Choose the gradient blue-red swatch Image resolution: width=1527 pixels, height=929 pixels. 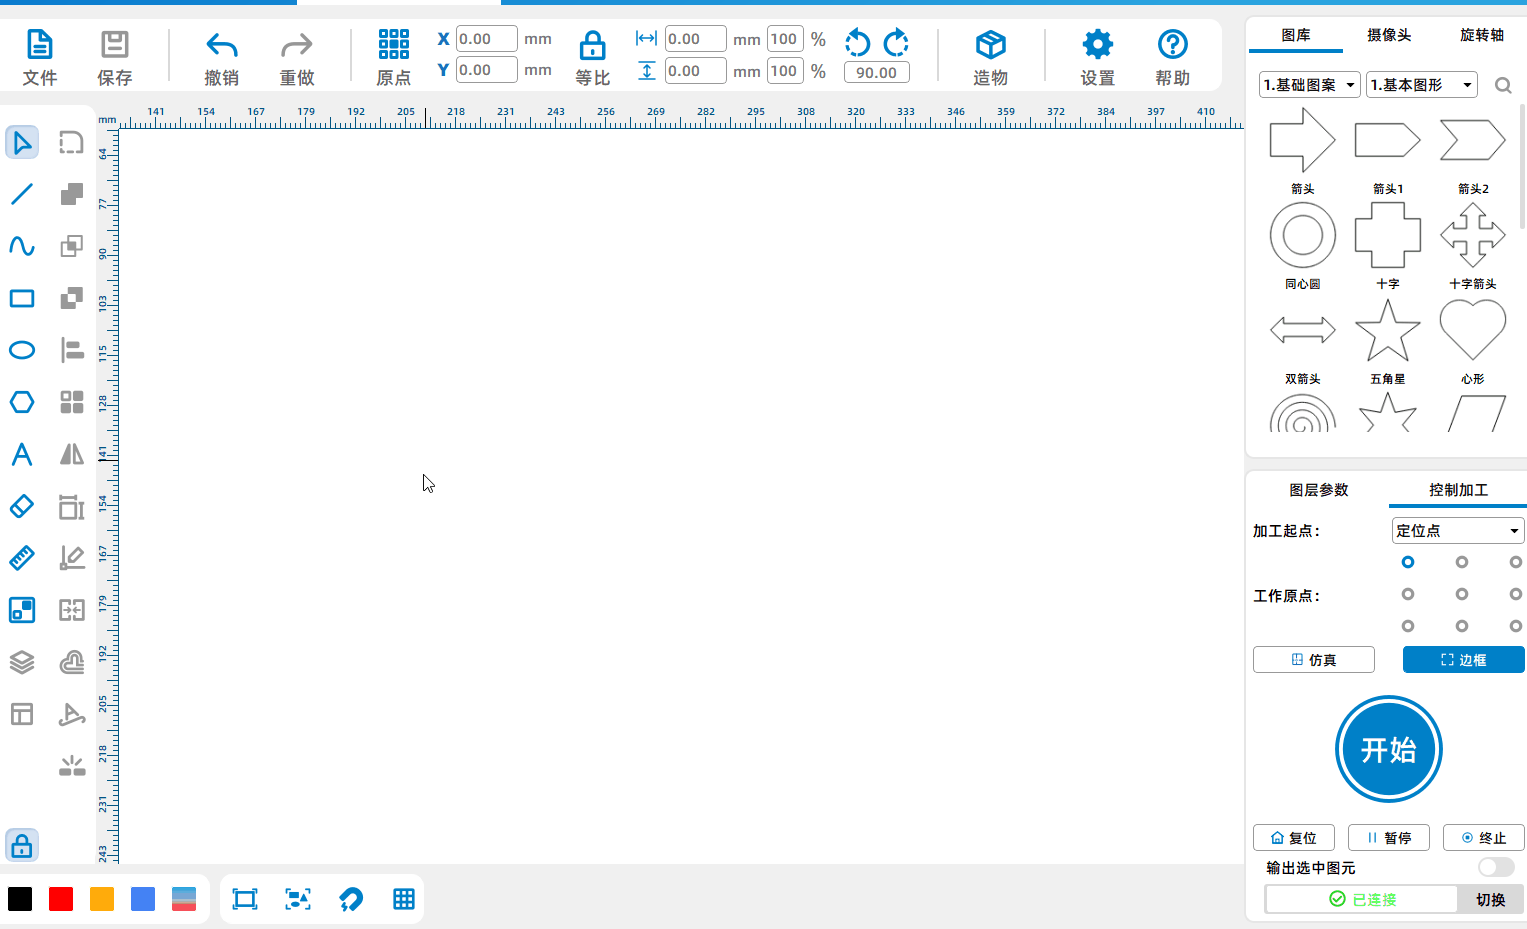point(184,899)
